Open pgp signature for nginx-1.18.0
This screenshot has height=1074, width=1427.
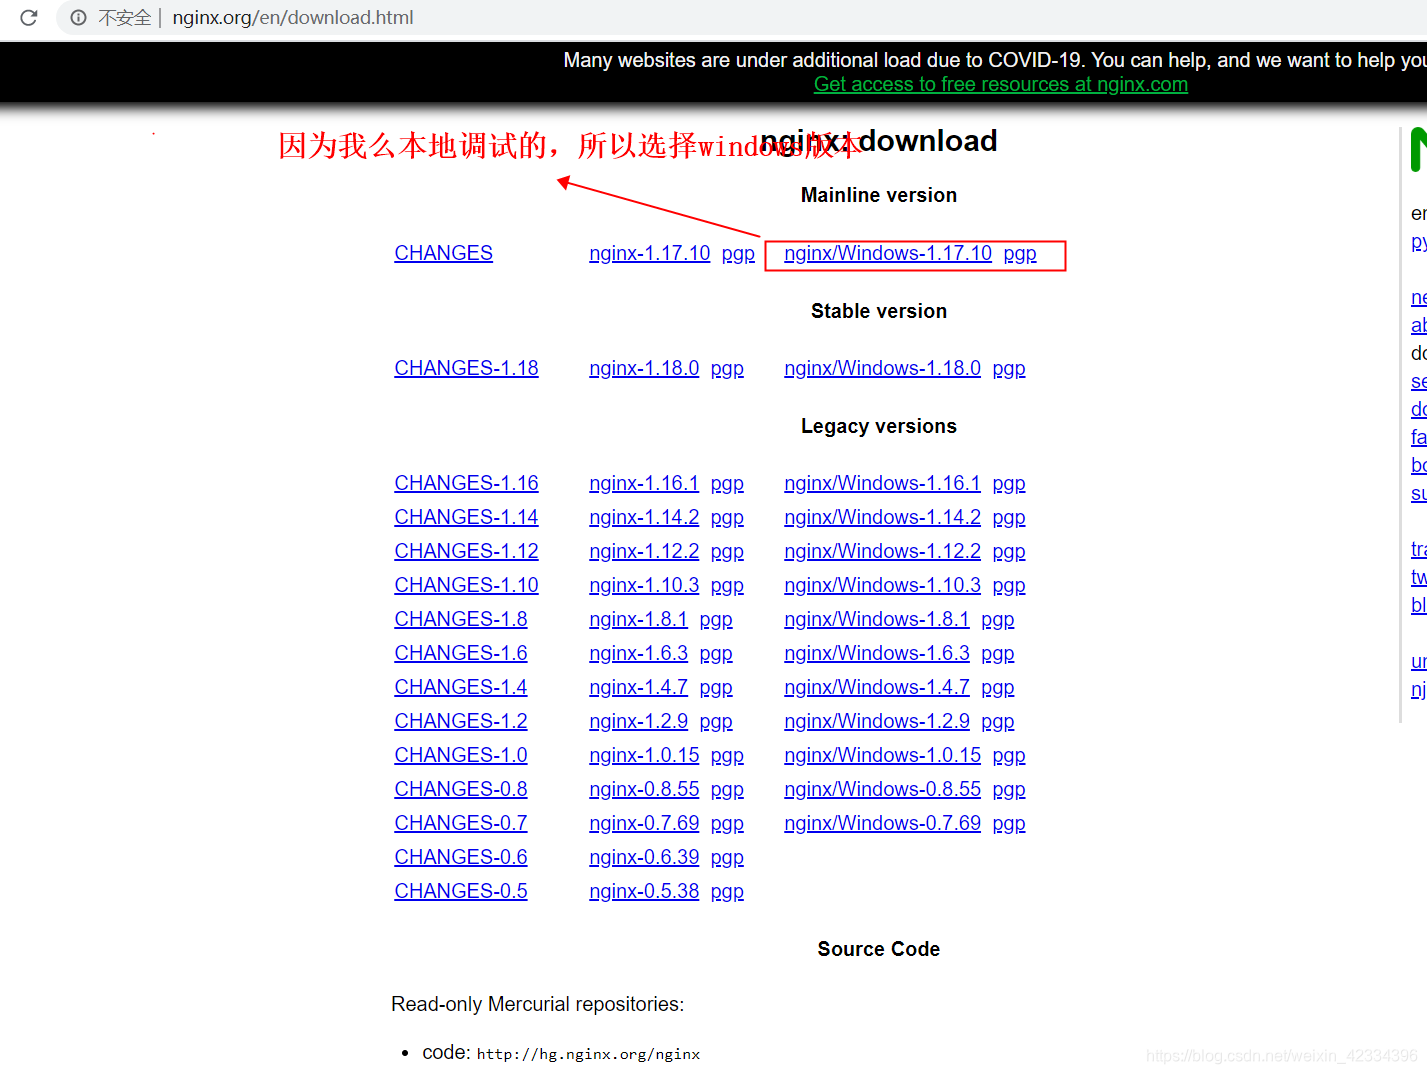727,369
